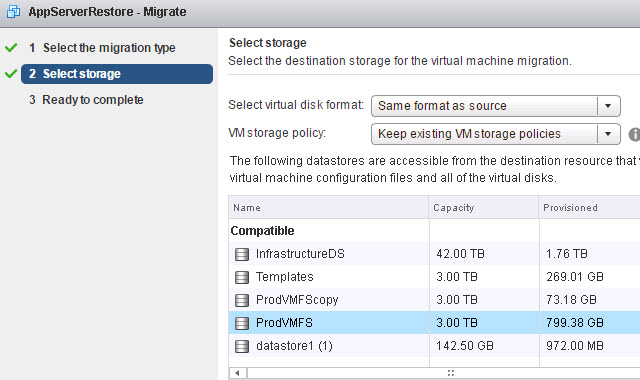Click the 269.01 GB provisioned cell

click(575, 277)
